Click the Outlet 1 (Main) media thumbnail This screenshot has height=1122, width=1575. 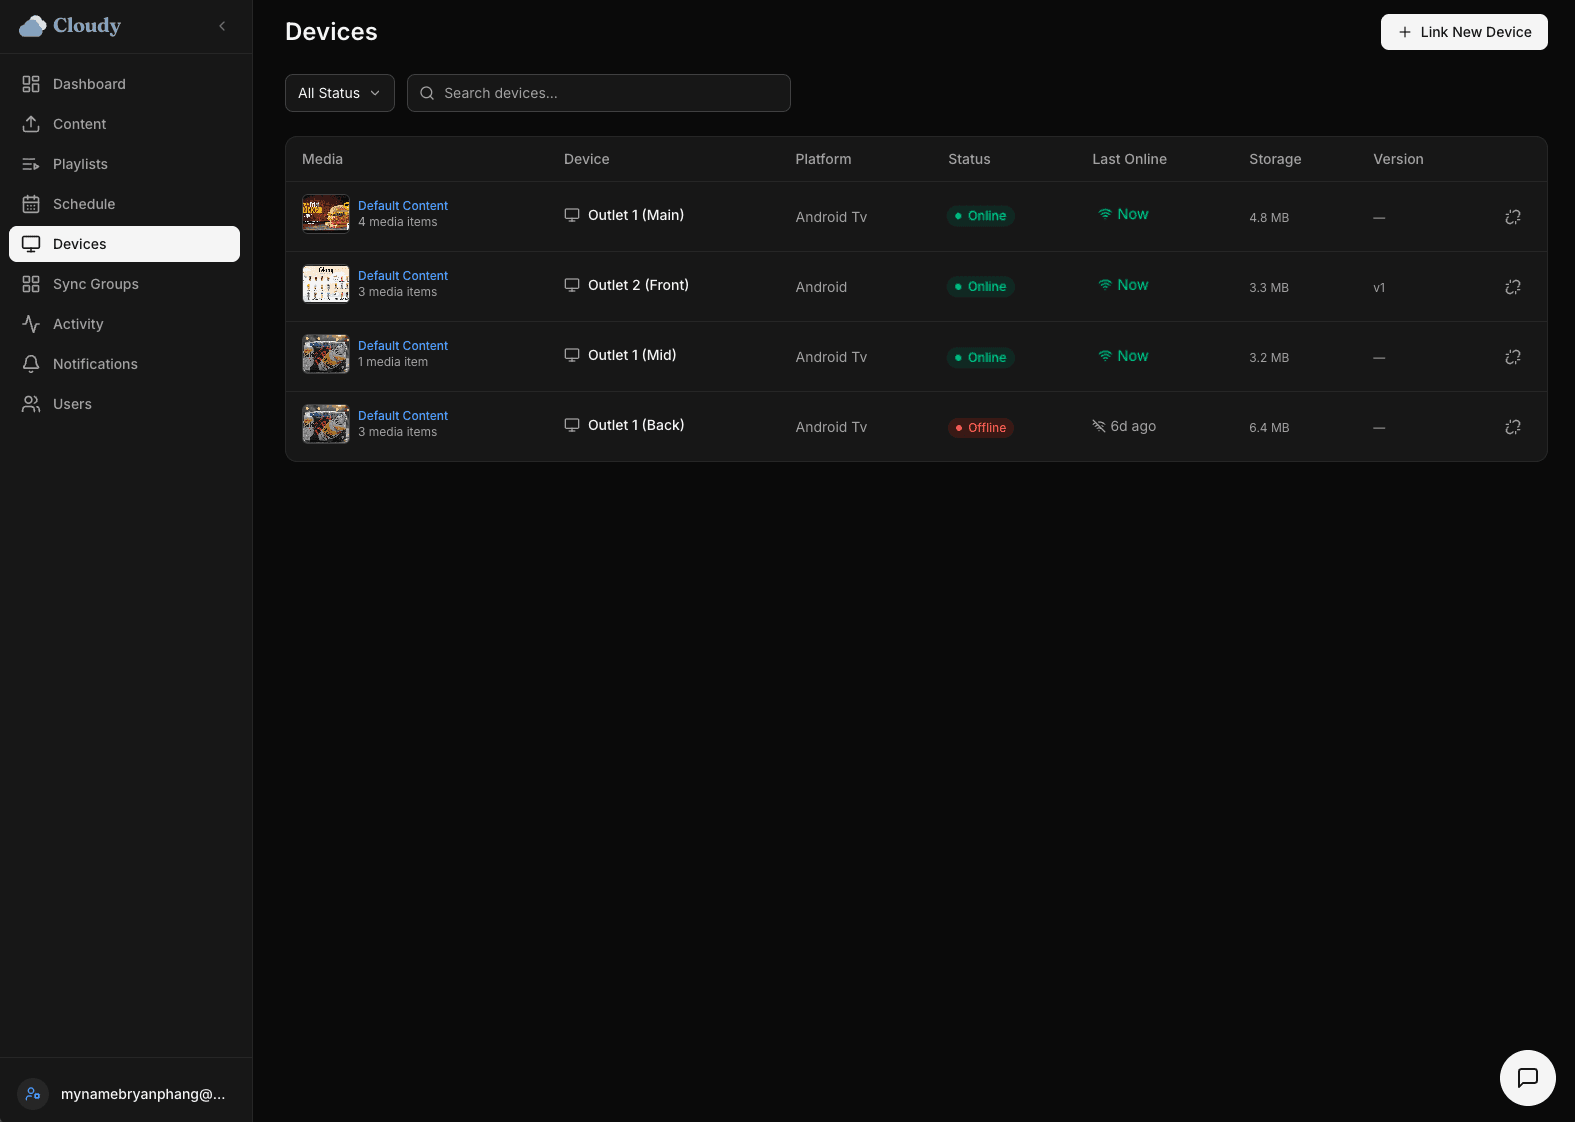pos(326,214)
